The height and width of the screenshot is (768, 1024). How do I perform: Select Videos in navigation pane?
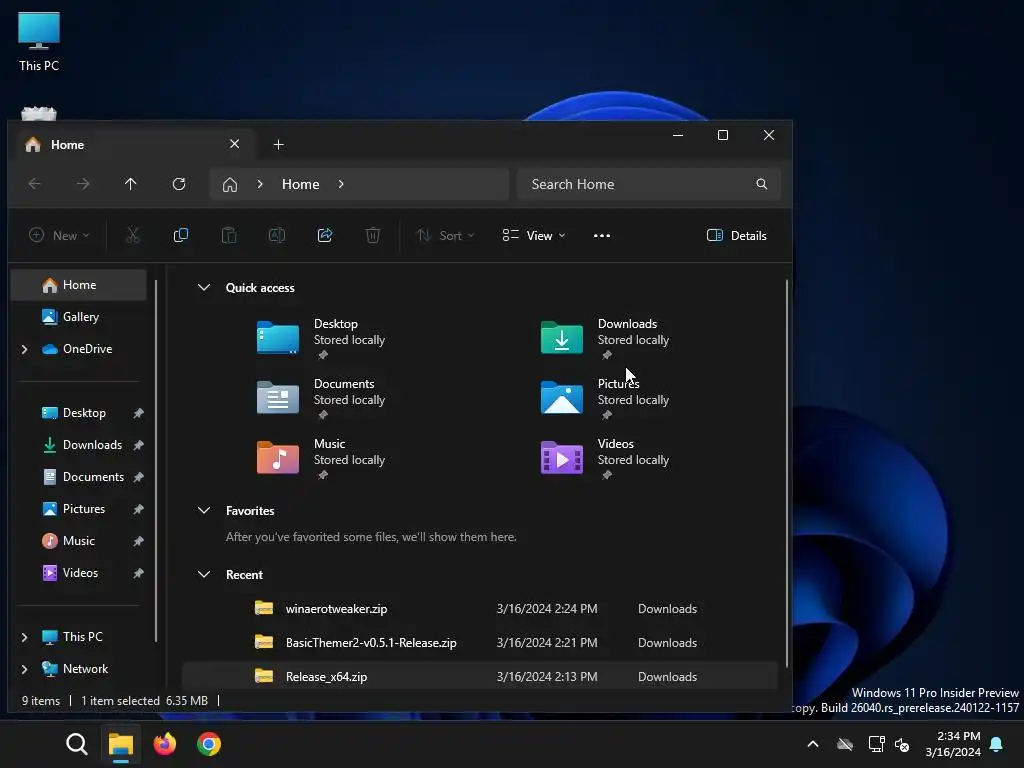[x=78, y=573]
